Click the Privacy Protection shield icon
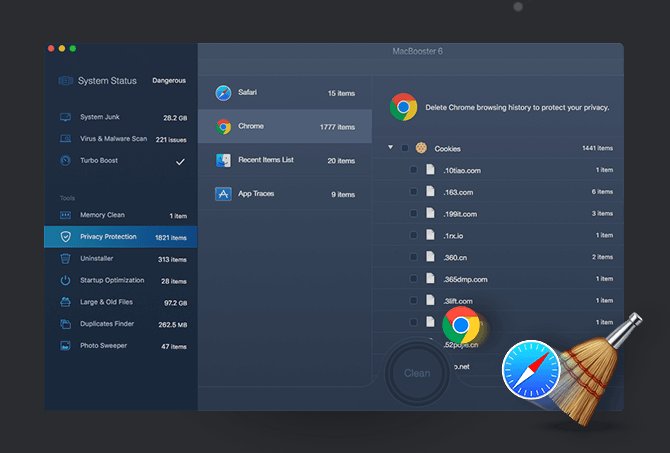Image resolution: width=670 pixels, height=453 pixels. 65,237
